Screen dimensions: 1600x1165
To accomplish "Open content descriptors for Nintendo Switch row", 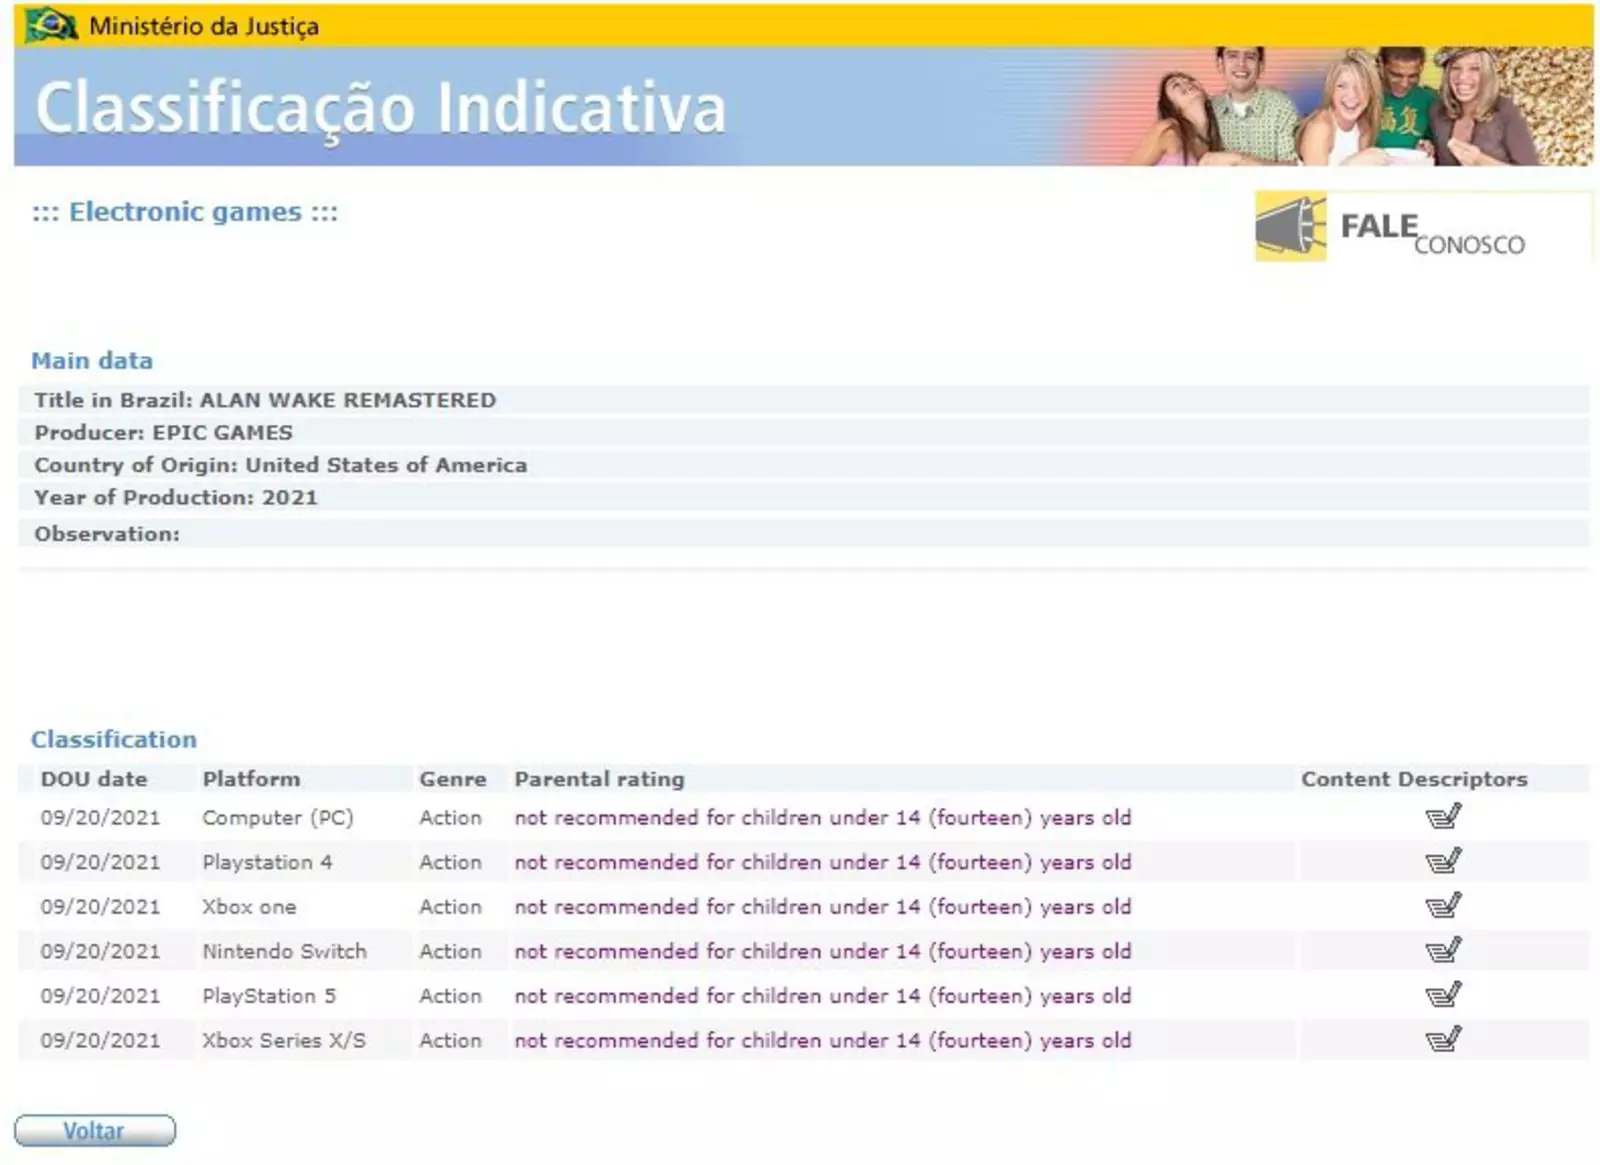I will [x=1442, y=950].
